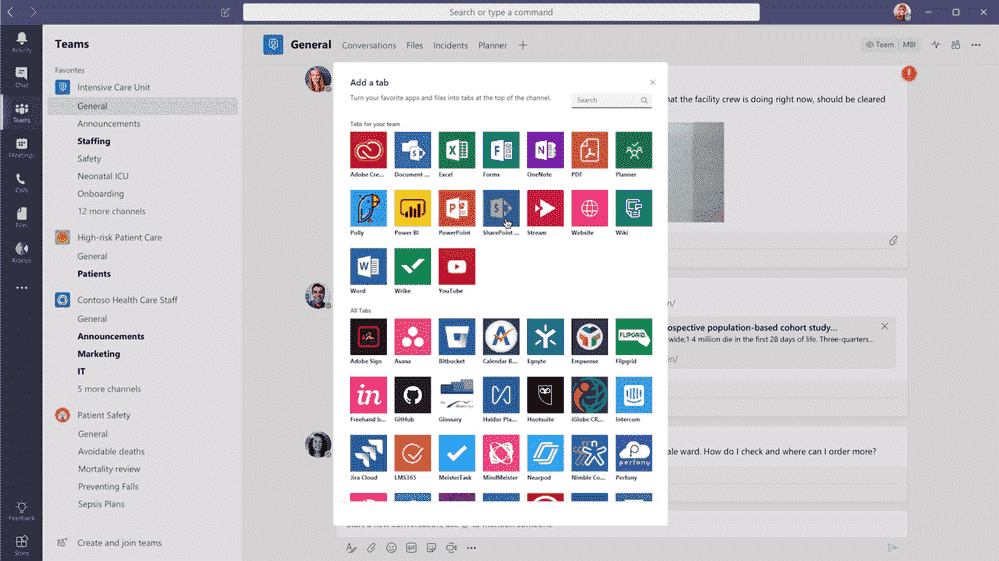Choose the Nearpod app tile
The height and width of the screenshot is (561, 999).
pos(545,453)
